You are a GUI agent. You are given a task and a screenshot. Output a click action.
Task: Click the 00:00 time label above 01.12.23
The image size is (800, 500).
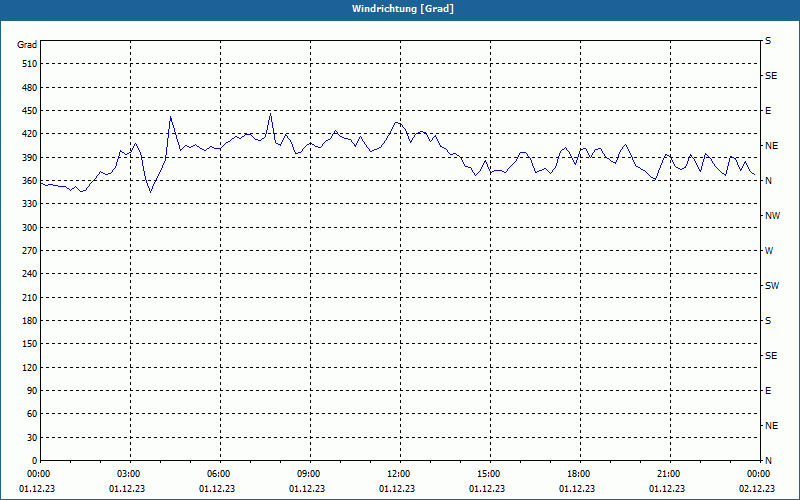point(38,473)
